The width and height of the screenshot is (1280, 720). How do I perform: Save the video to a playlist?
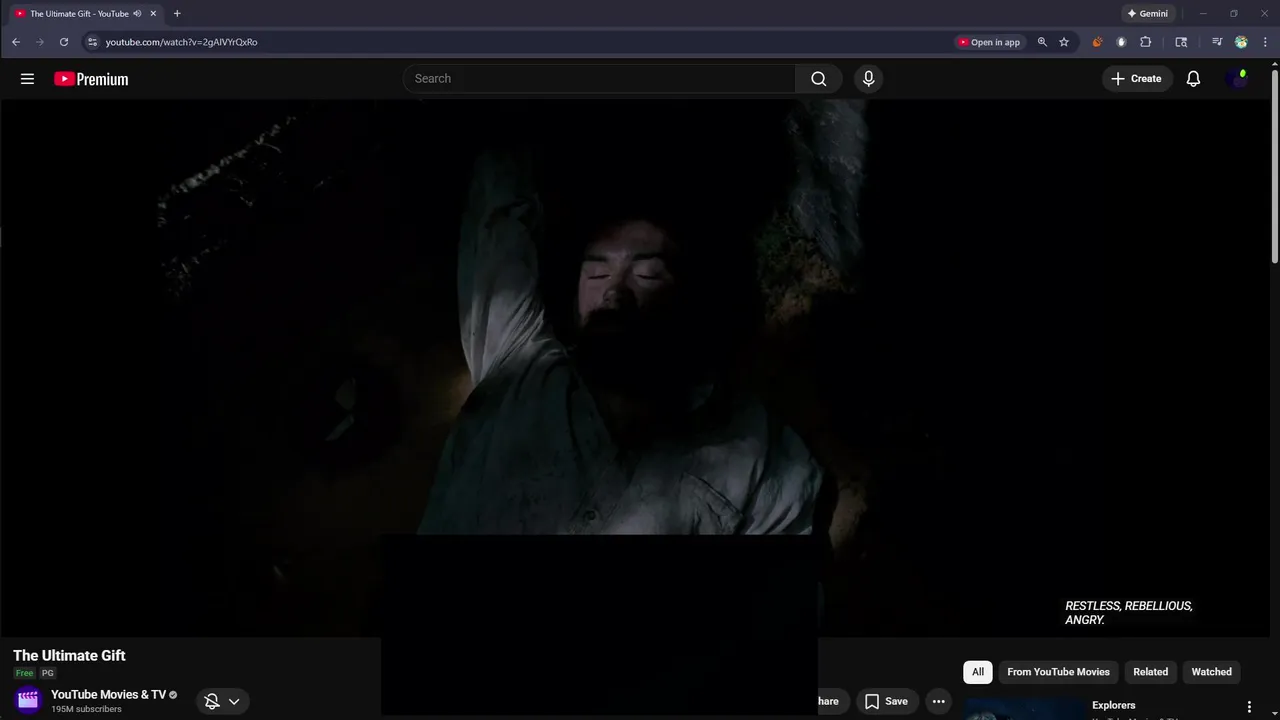coord(886,701)
